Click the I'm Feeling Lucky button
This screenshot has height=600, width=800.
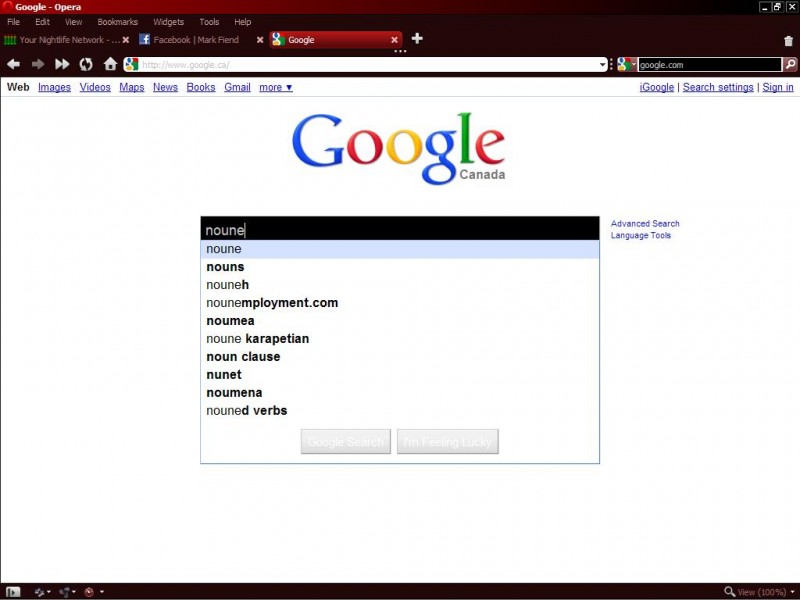447,441
